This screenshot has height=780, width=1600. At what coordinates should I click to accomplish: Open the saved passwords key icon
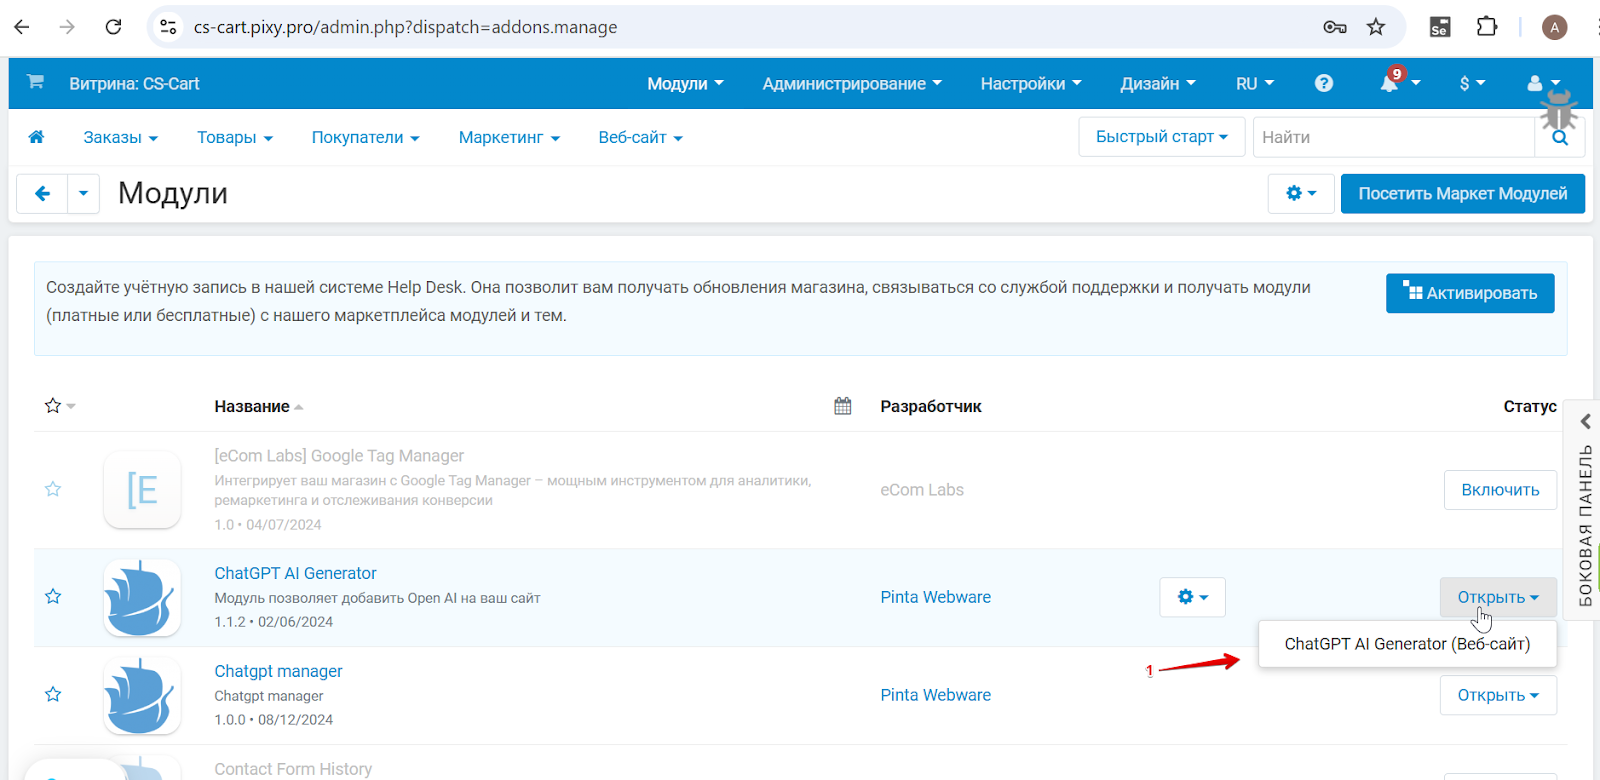(x=1334, y=27)
